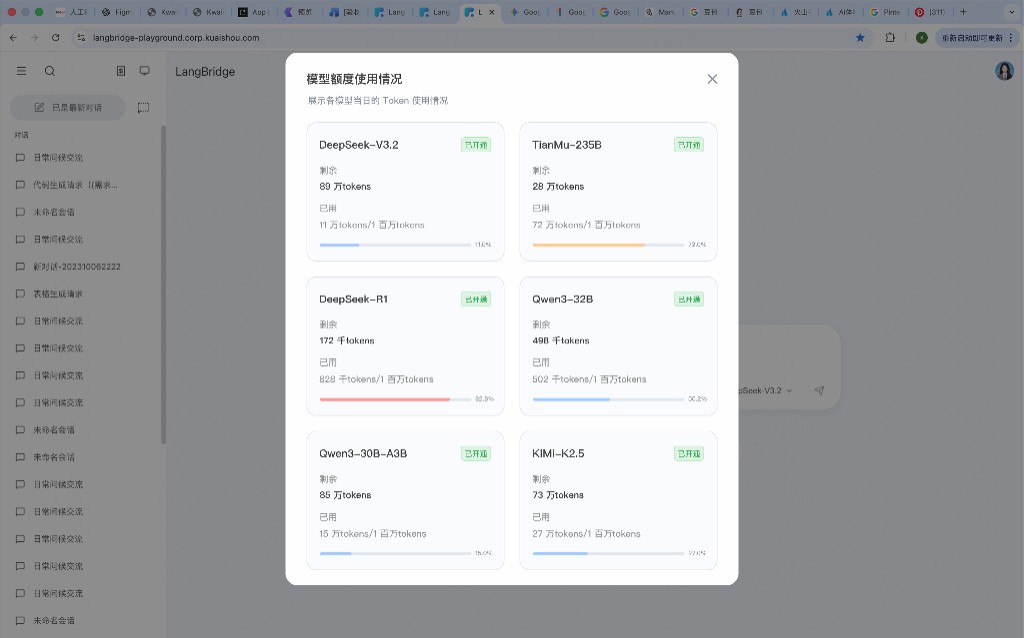The image size is (1024, 638).
Task: Click the sidebar conversation list scrollbar
Action: [x=163, y=285]
